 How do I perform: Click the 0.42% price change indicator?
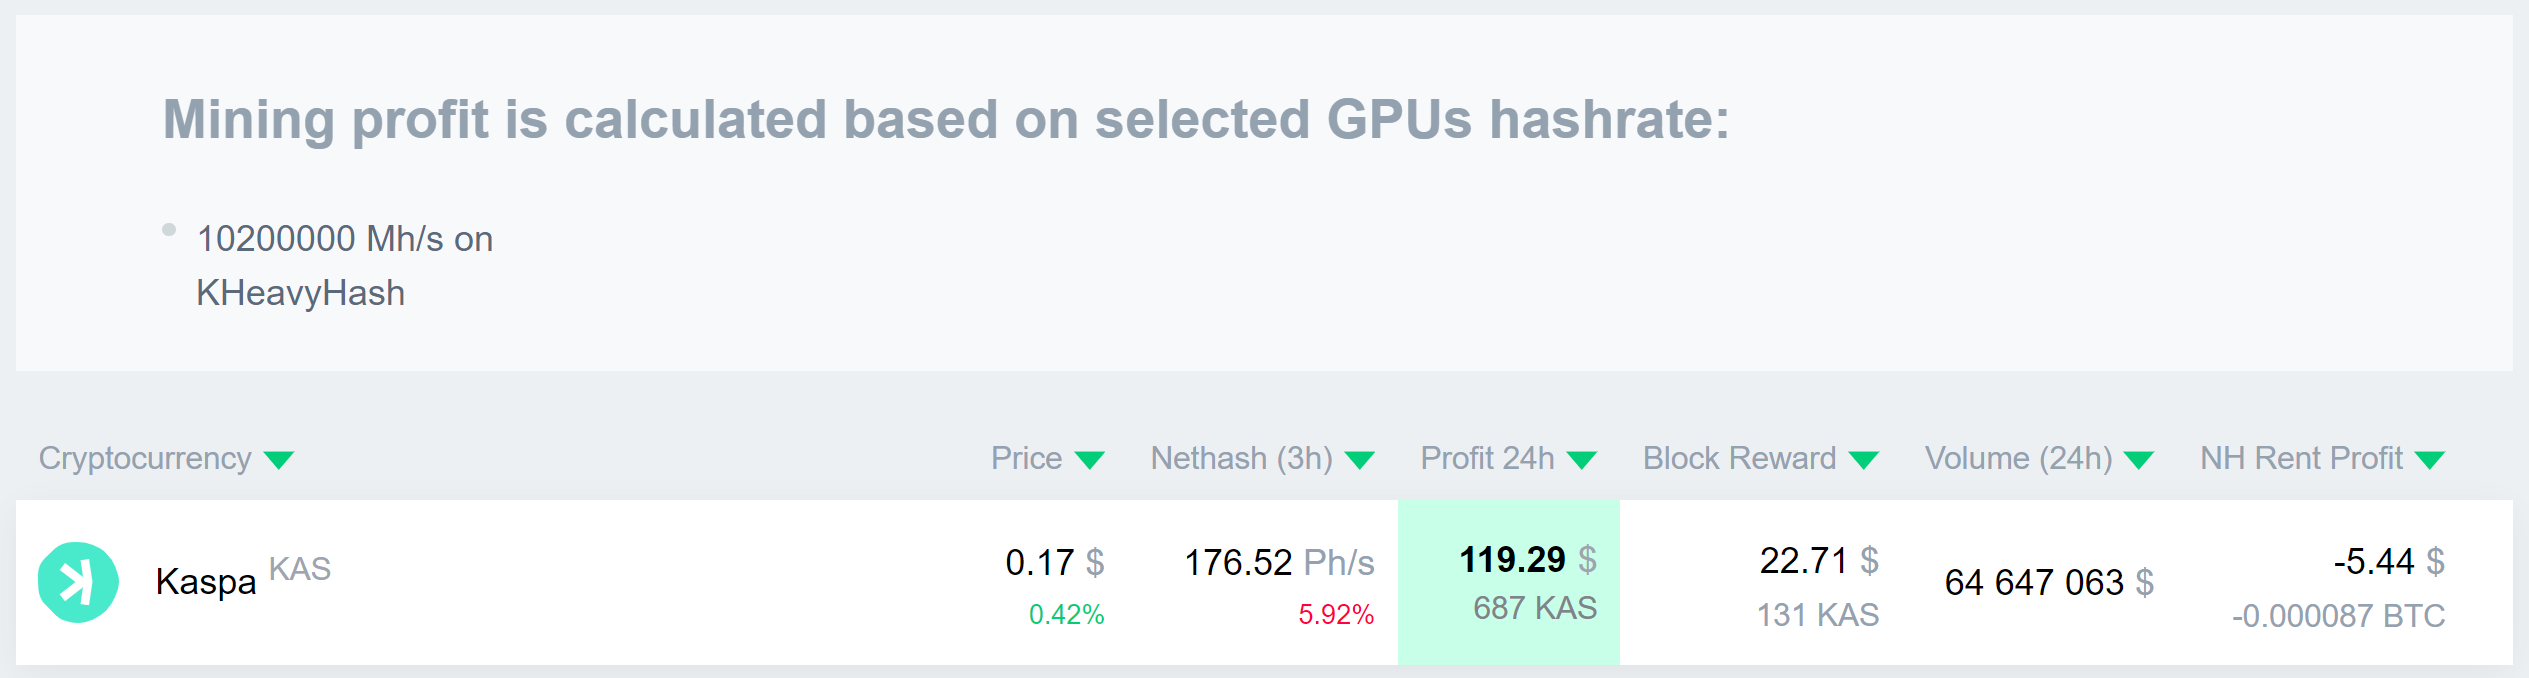point(1063,618)
